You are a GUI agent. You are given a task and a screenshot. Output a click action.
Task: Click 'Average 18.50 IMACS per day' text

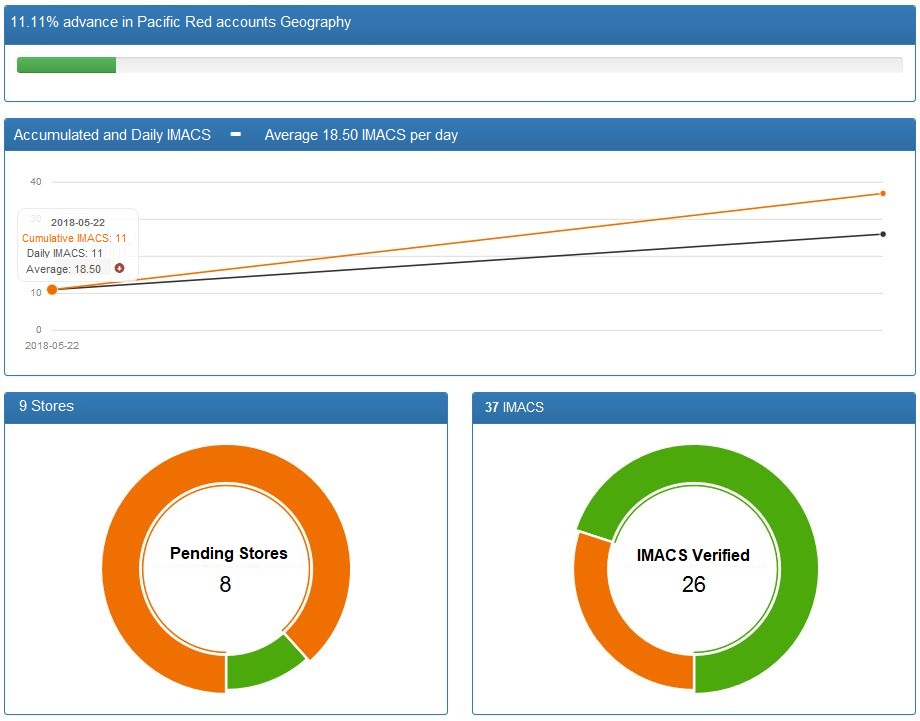pyautogui.click(x=361, y=135)
